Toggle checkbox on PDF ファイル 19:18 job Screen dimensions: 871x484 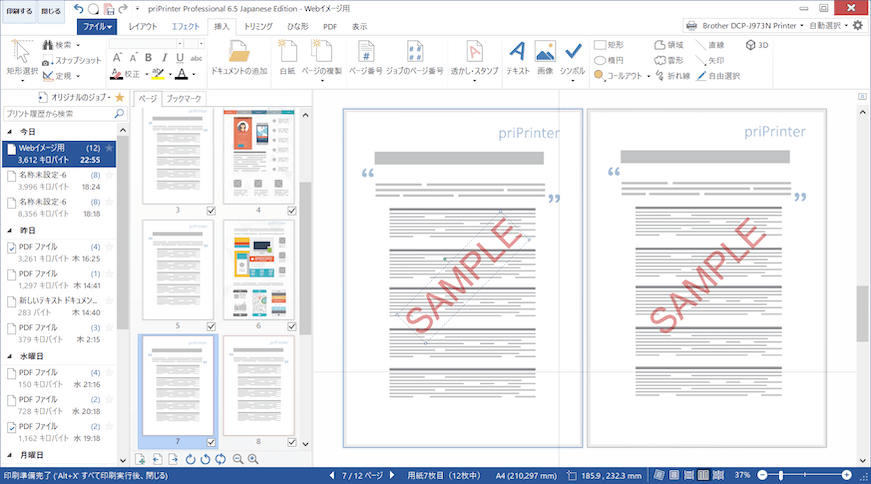click(x=11, y=427)
